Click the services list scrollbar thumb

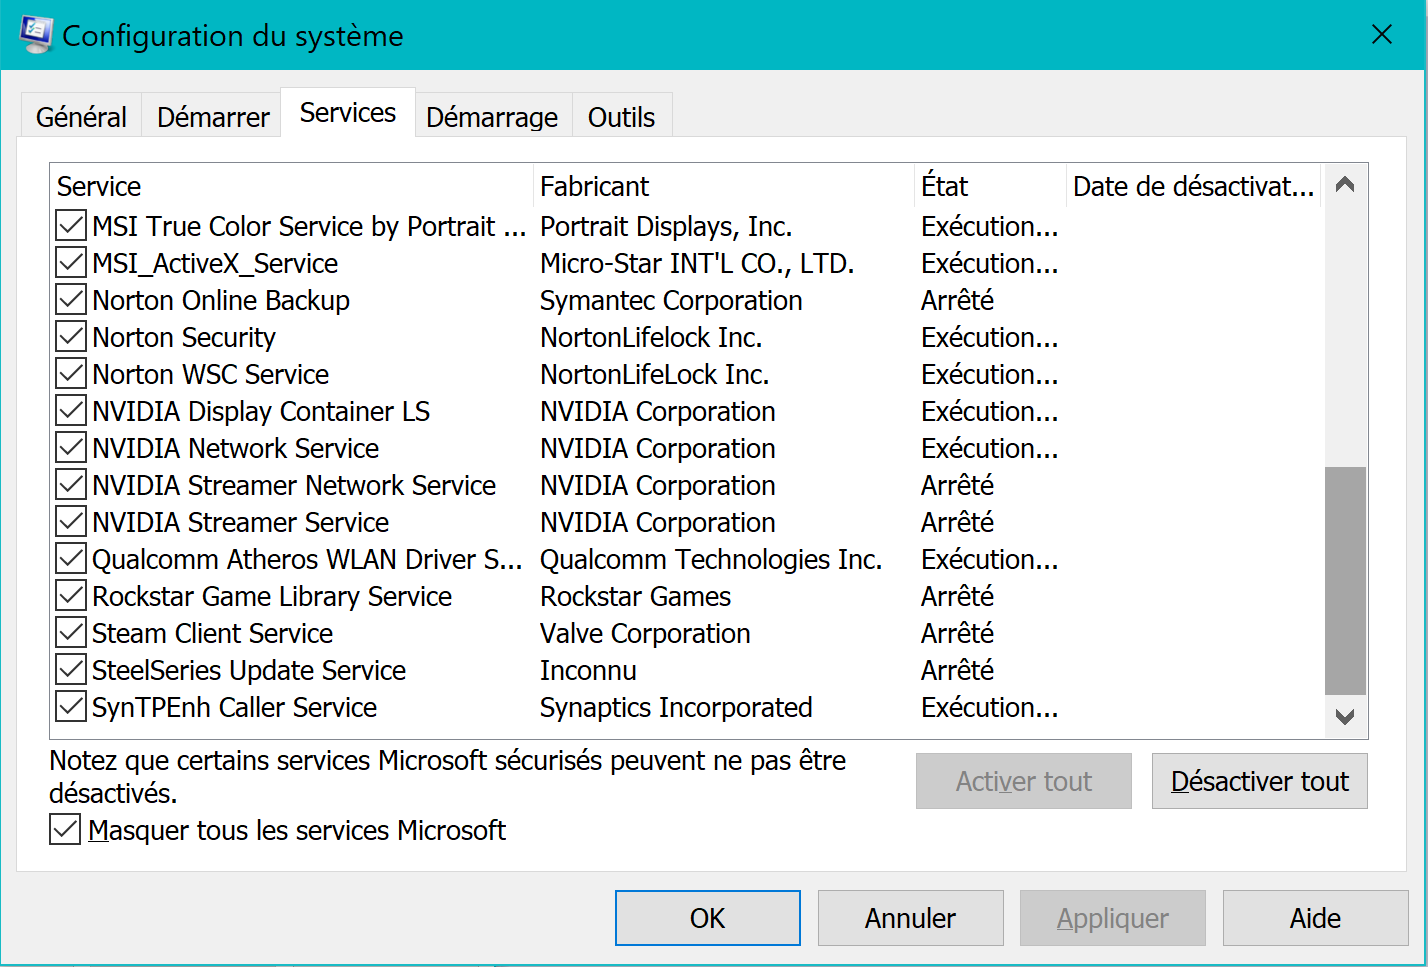tap(1345, 580)
